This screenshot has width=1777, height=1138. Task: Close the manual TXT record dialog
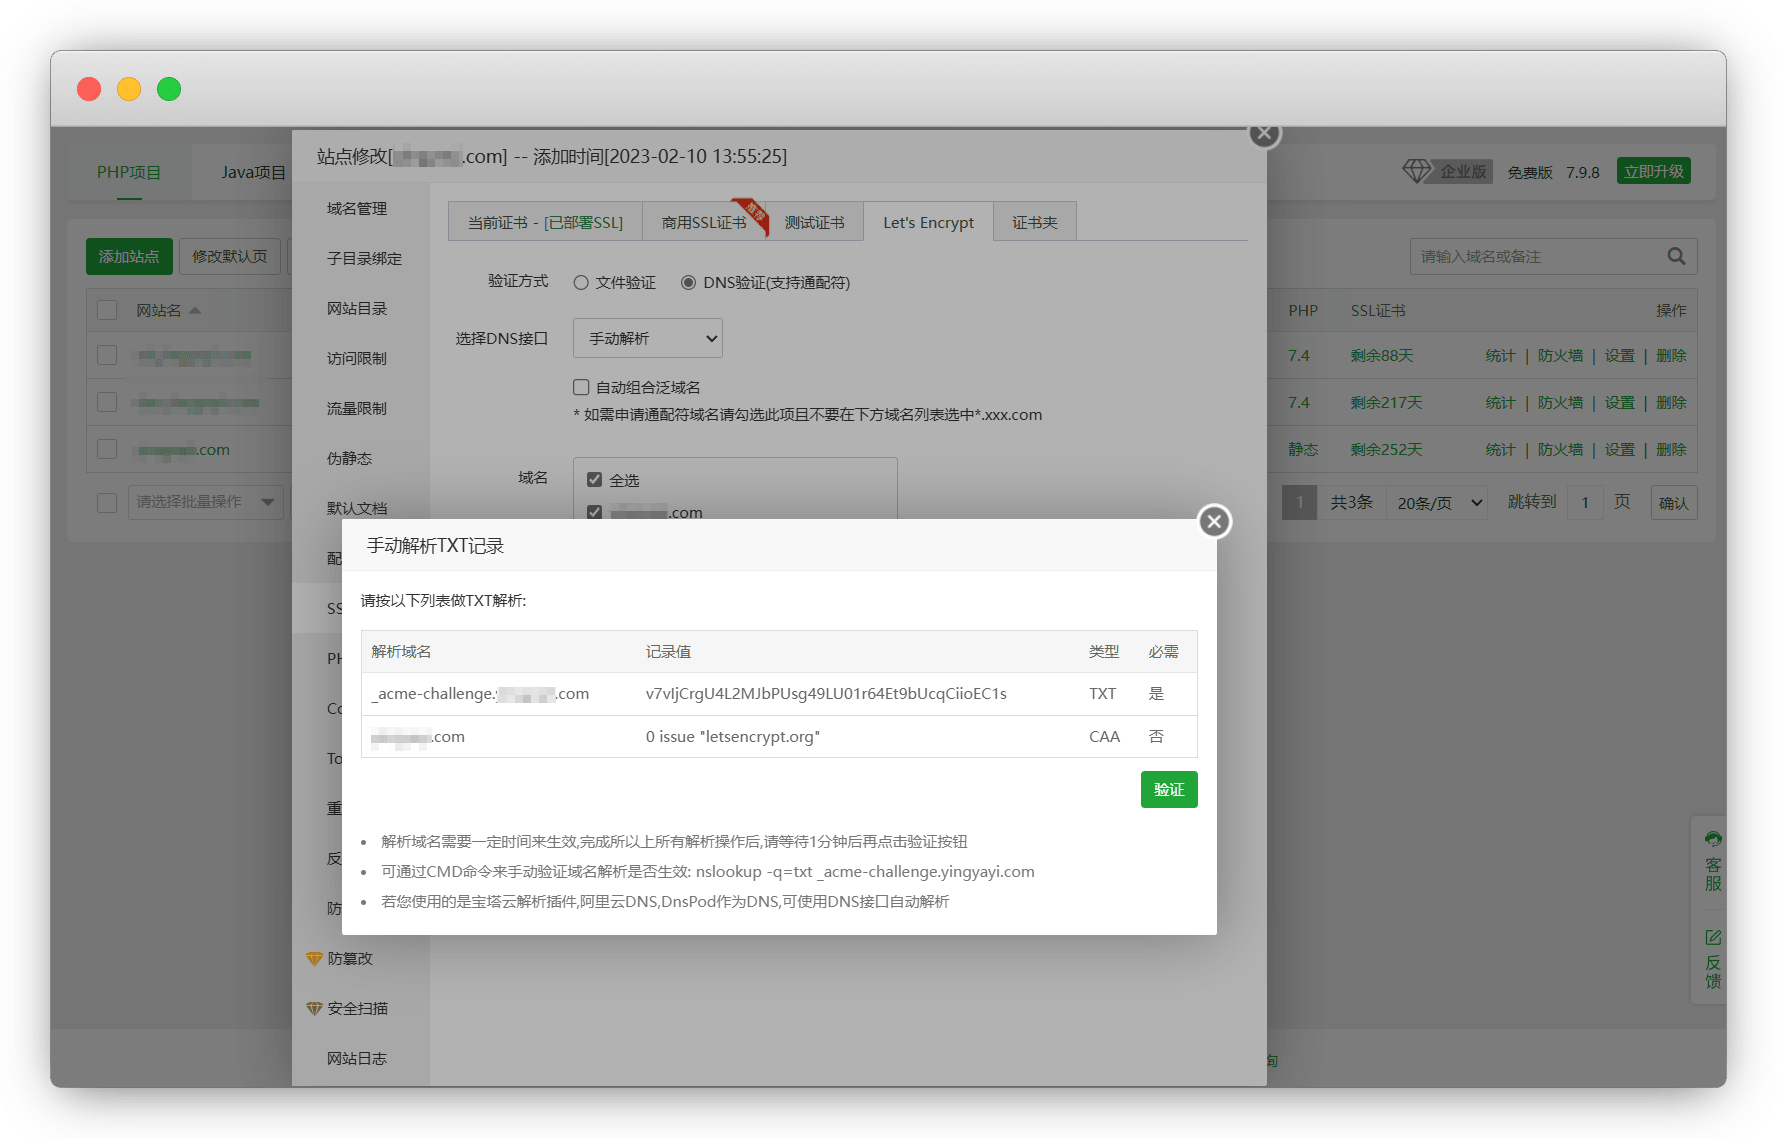(1214, 521)
